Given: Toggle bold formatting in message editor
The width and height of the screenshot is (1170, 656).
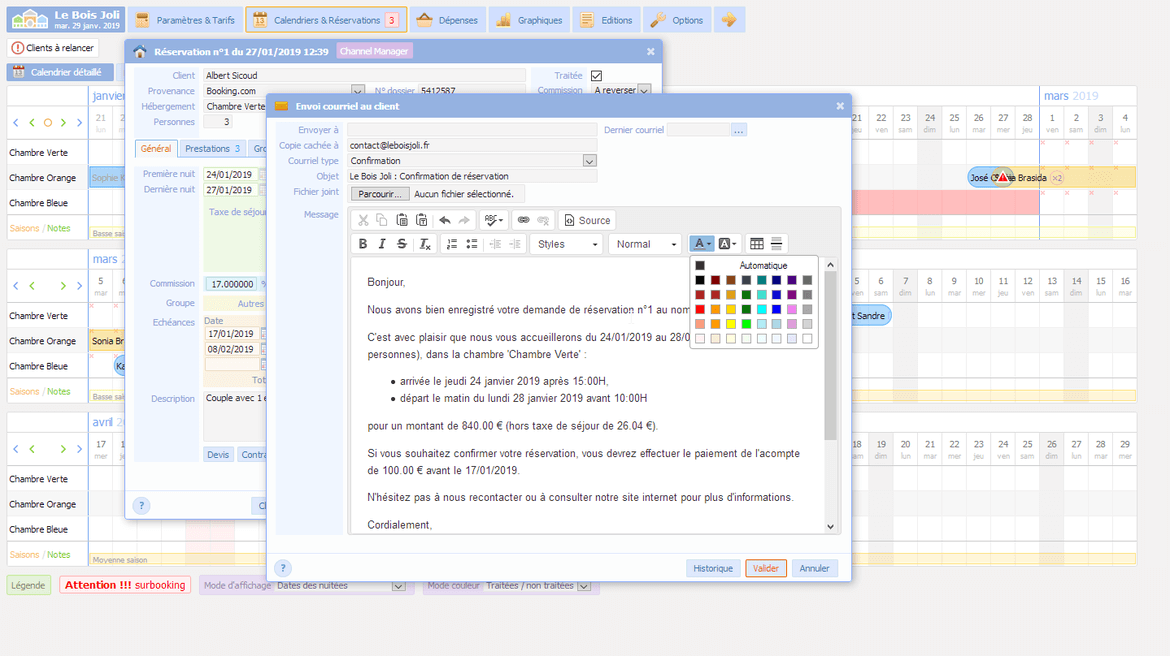Looking at the screenshot, I should (363, 244).
